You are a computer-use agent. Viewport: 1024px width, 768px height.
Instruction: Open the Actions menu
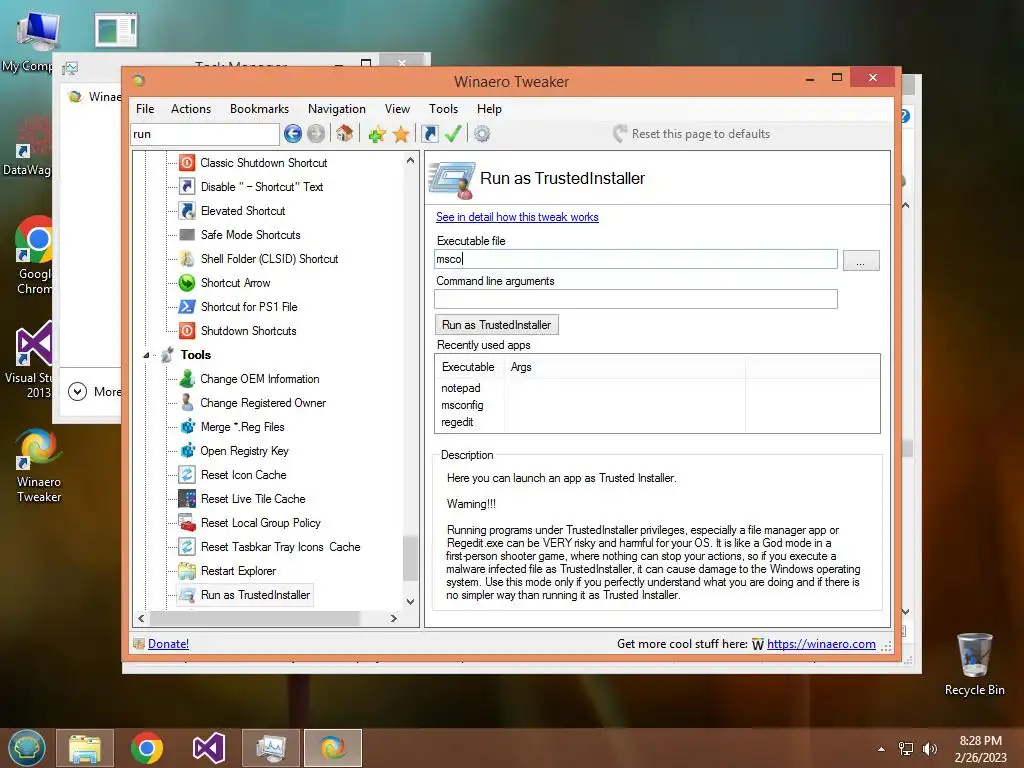[x=191, y=109]
